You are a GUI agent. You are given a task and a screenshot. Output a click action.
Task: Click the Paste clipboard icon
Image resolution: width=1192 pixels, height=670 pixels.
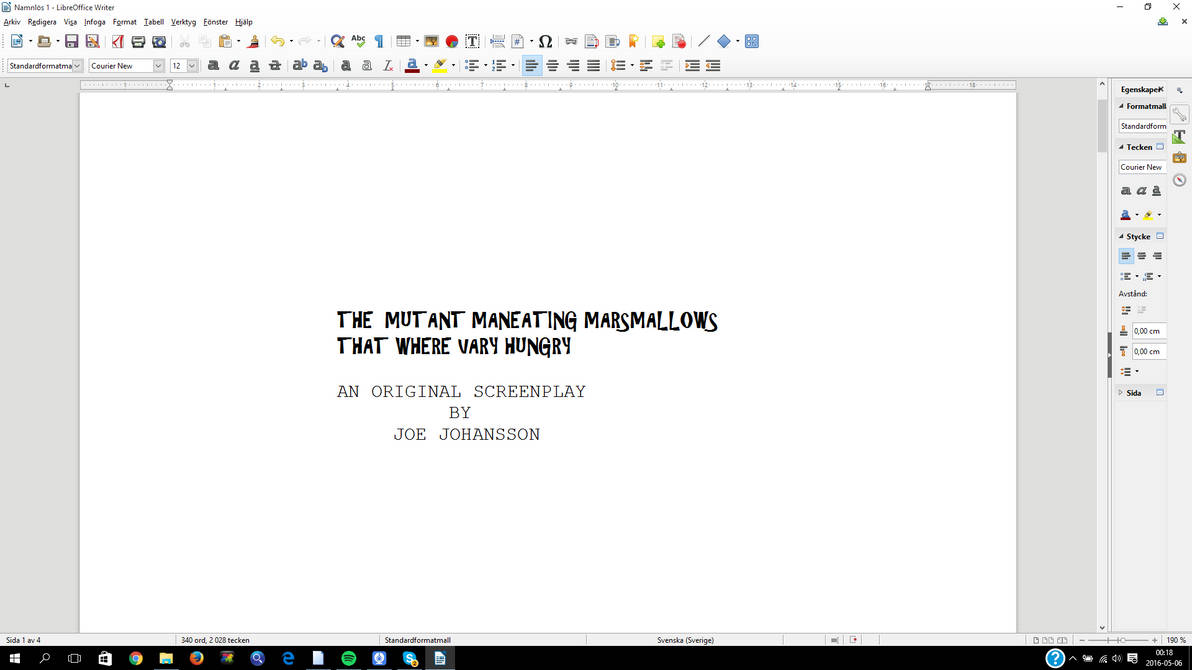225,41
